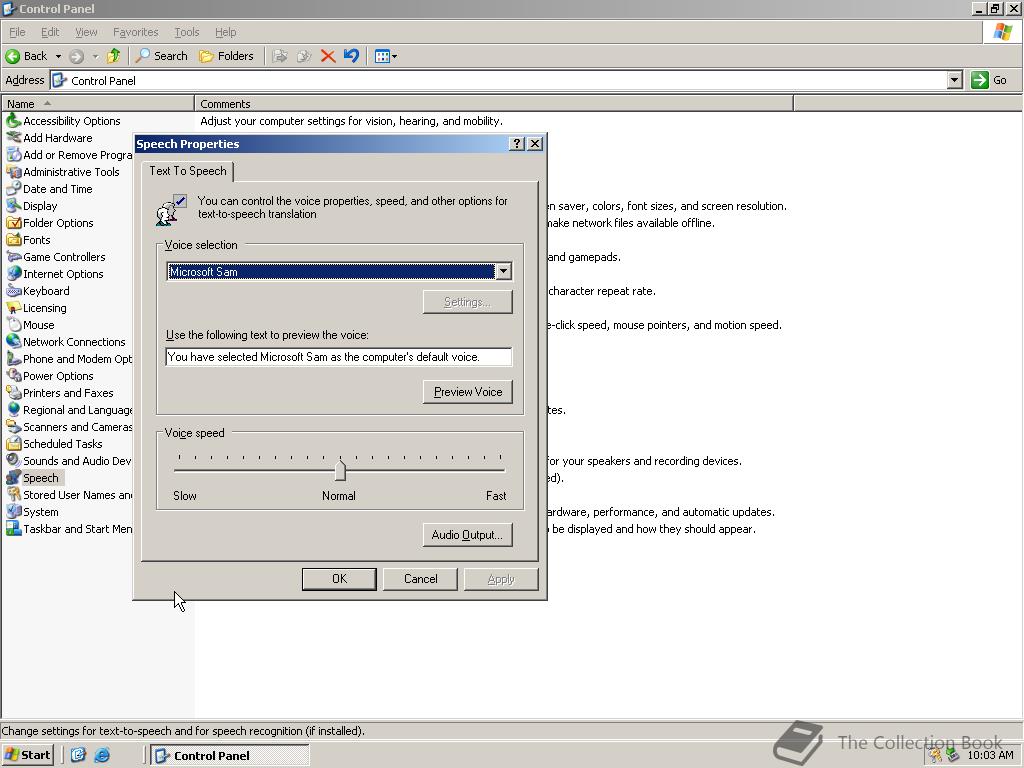The image size is (1024, 768).
Task: Select the Text To Speech tab
Action: tap(188, 171)
